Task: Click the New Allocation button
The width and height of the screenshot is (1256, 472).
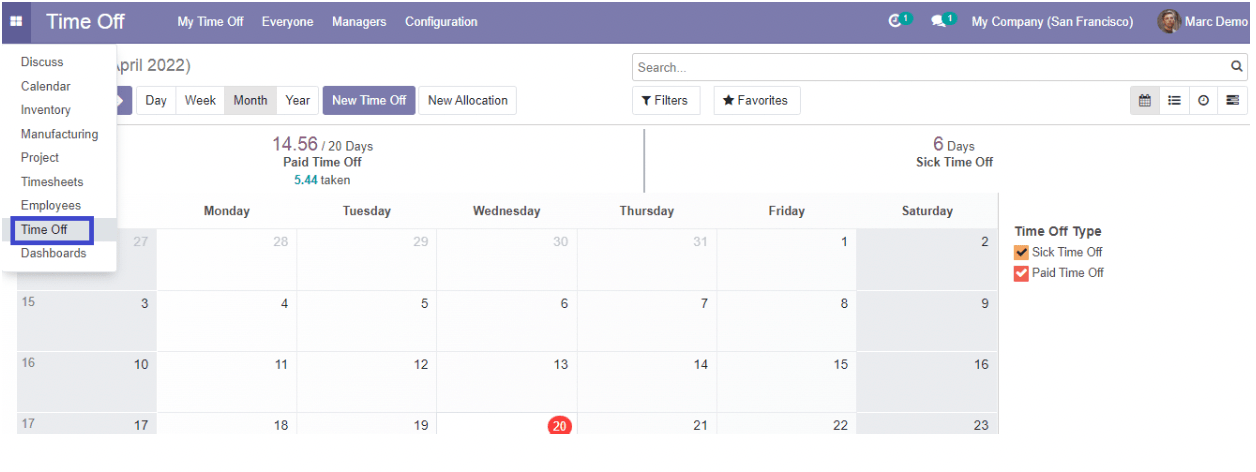Action: (468, 100)
